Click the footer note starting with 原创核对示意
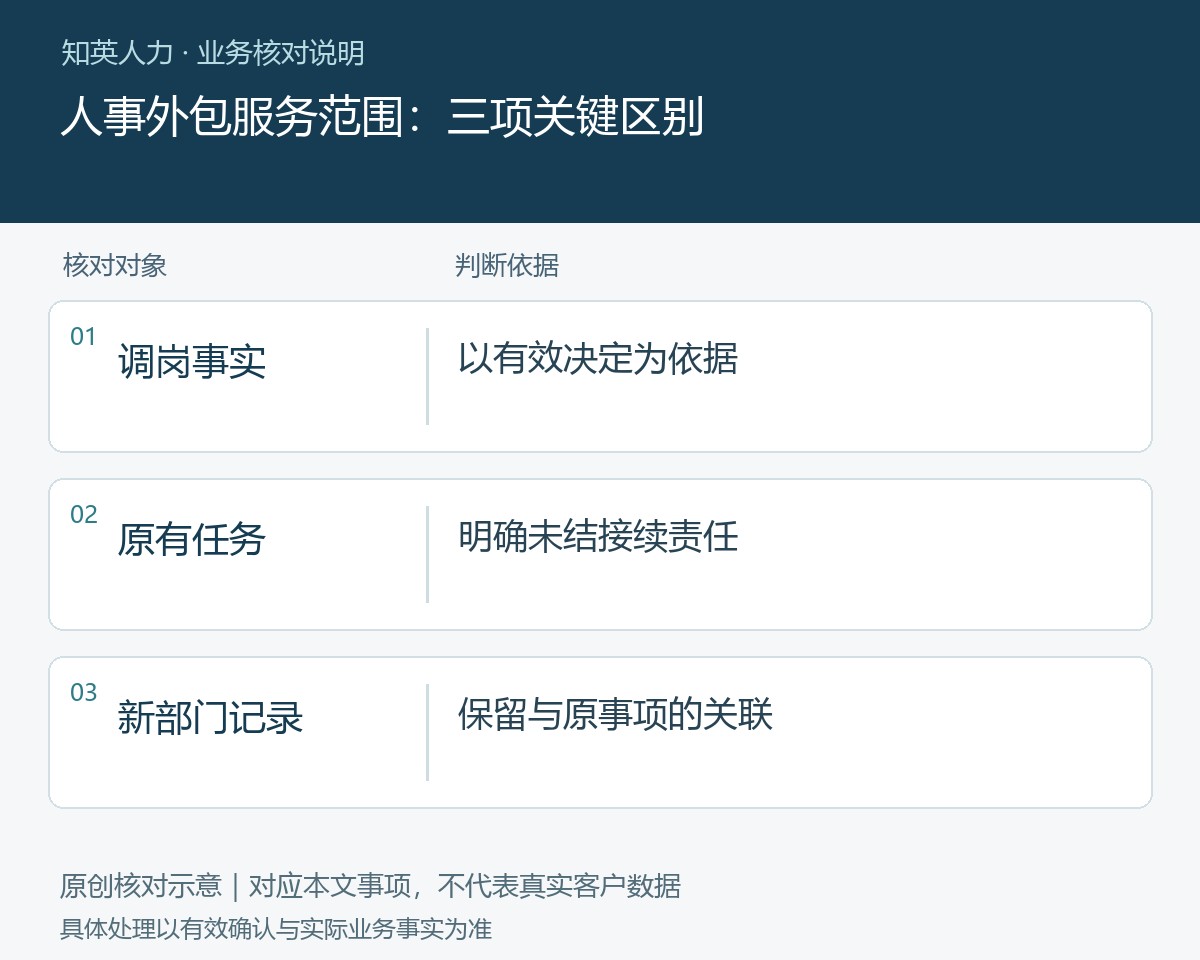This screenshot has width=1200, height=960. click(371, 886)
